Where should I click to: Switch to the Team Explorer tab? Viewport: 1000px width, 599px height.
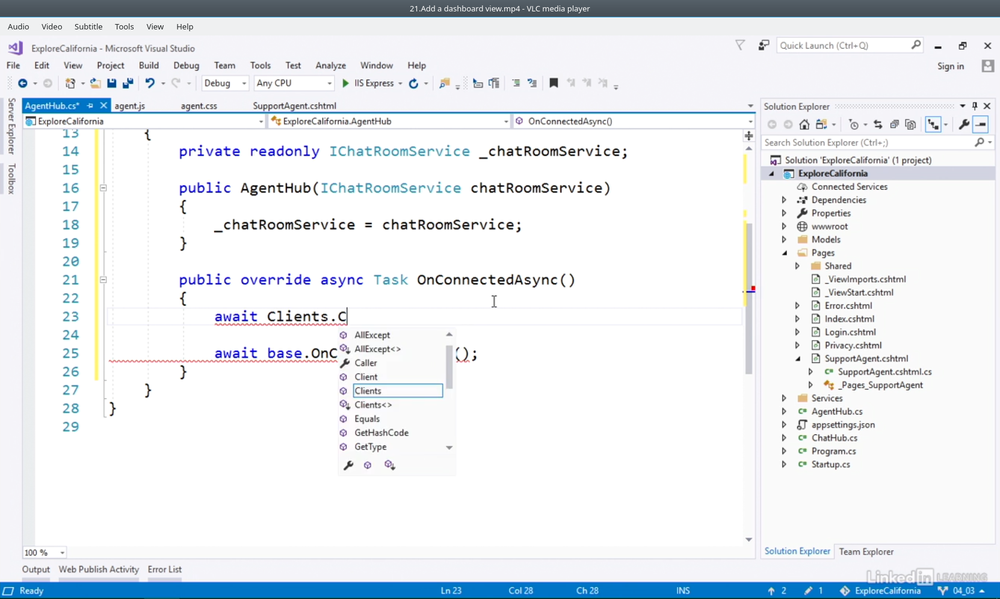[x=865, y=552]
